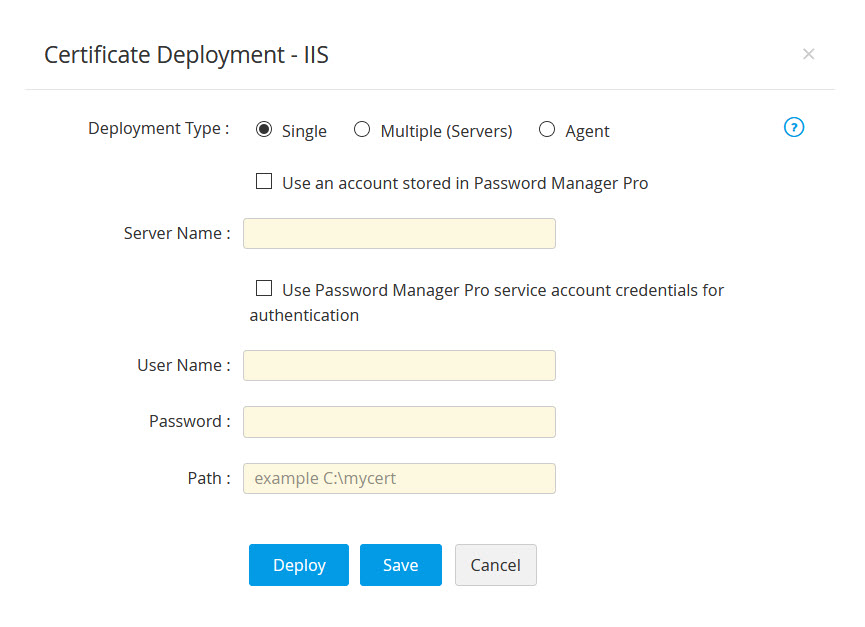This screenshot has height=627, width=865.
Task: Click the "Certificate Deployment - IIS" dialog title
Action: (186, 55)
